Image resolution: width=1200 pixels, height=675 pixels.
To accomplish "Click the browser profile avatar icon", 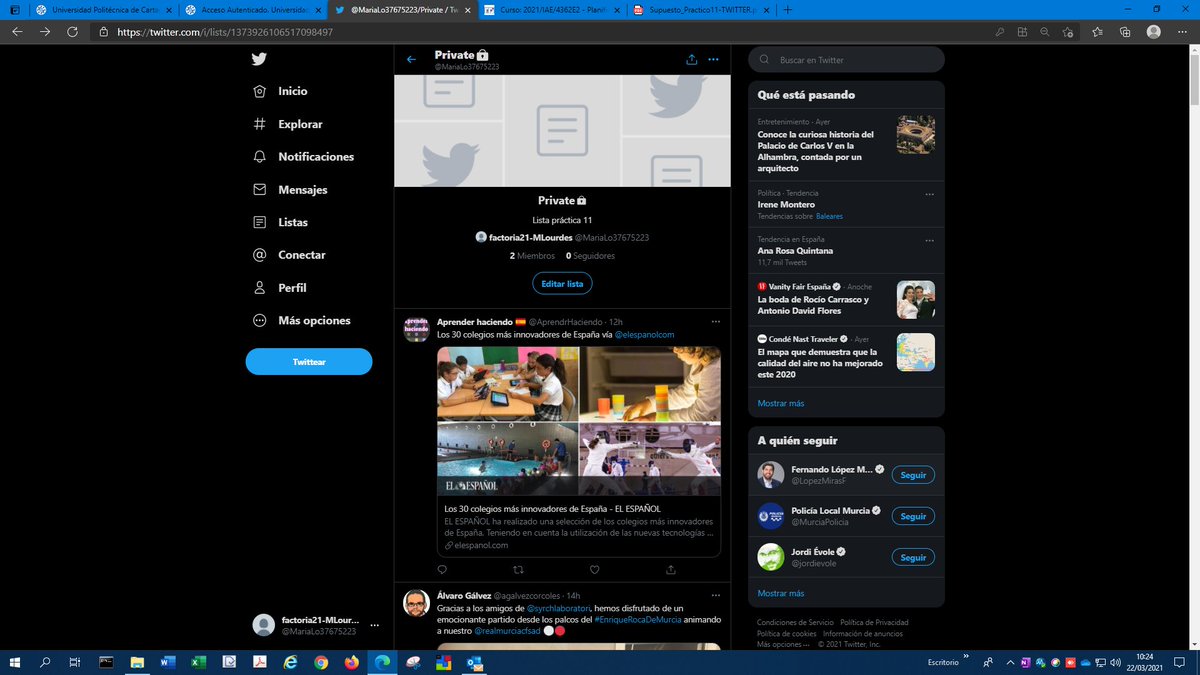I will click(1153, 32).
